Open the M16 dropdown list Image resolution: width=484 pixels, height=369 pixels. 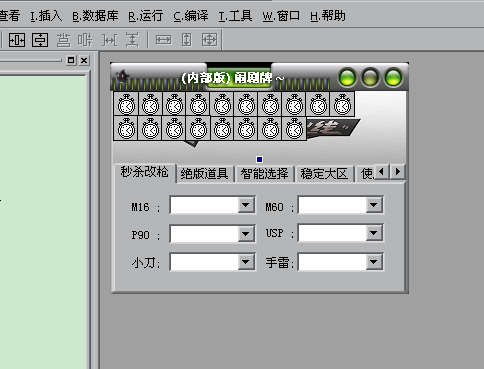click(246, 204)
